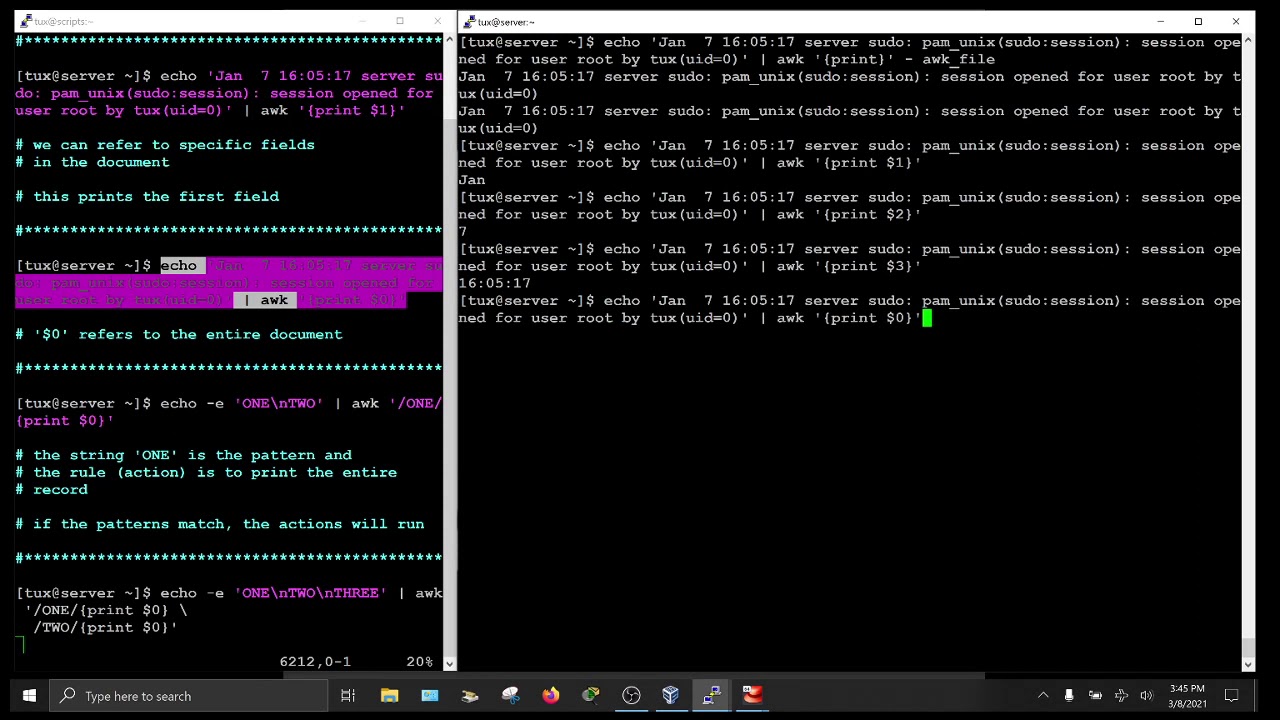Click the down arrow of tux@scripts scrollbar
Image resolution: width=1280 pixels, height=720 pixels.
point(449,663)
